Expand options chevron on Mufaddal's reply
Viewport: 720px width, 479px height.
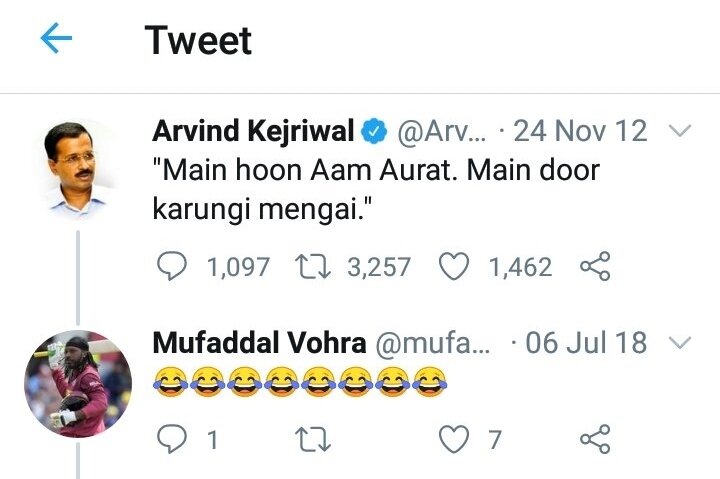point(679,343)
